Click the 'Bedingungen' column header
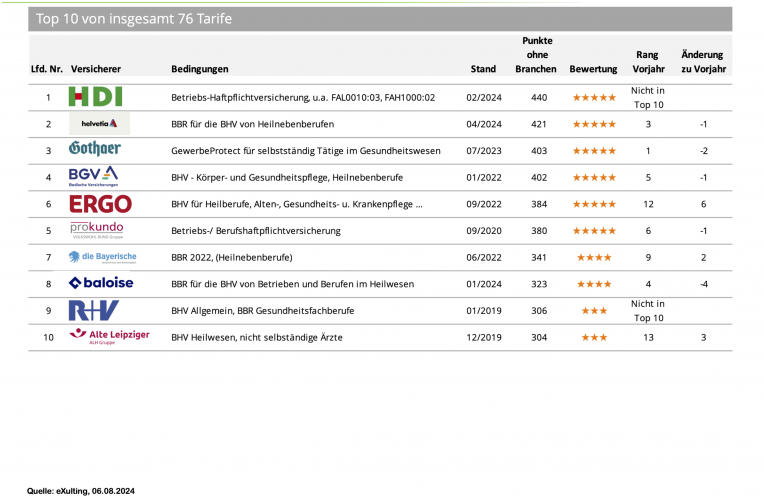This screenshot has width=764, height=500. [x=200, y=69]
